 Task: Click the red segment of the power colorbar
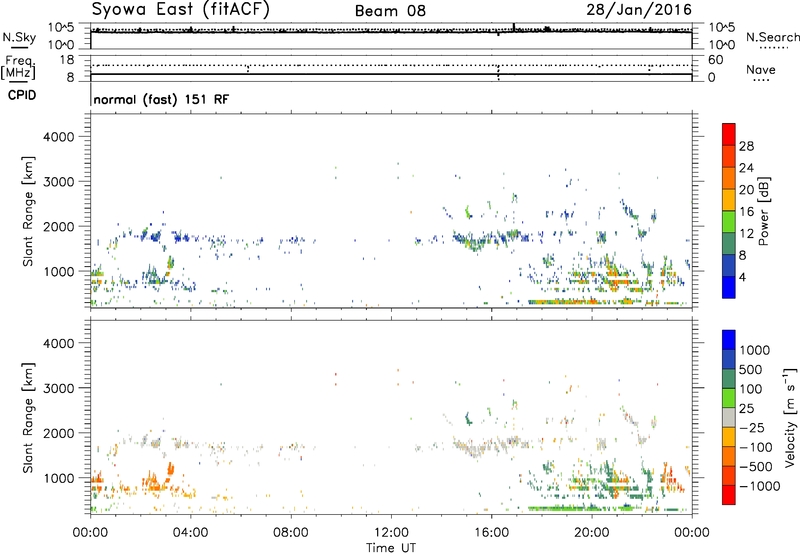tap(729, 134)
